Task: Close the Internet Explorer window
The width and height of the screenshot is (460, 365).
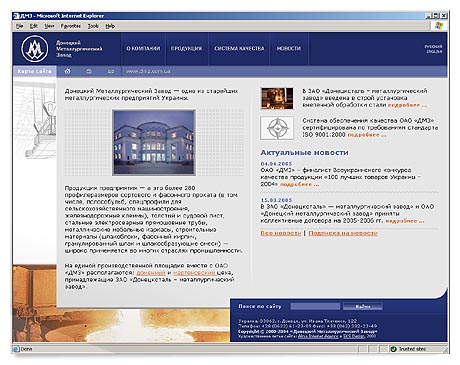Action: tap(444, 16)
